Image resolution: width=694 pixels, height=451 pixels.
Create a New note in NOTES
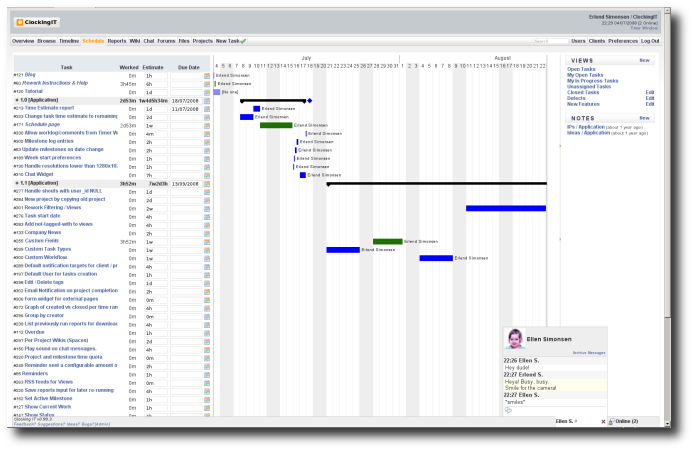[644, 118]
